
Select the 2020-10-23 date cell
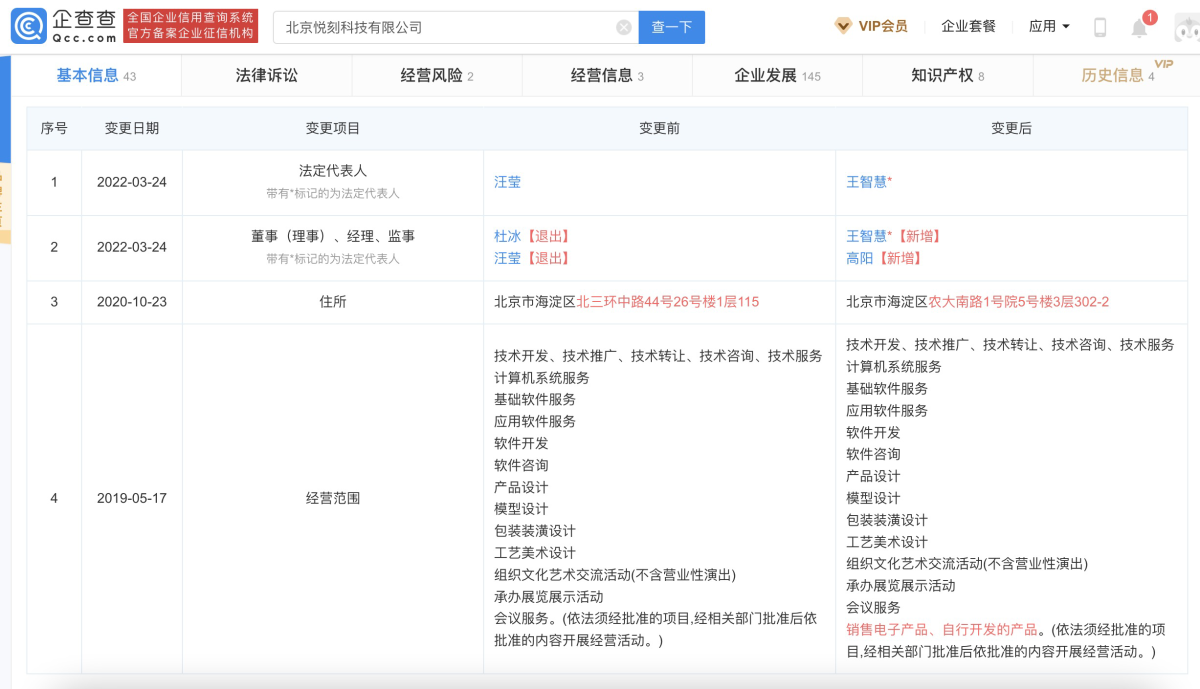coord(132,301)
